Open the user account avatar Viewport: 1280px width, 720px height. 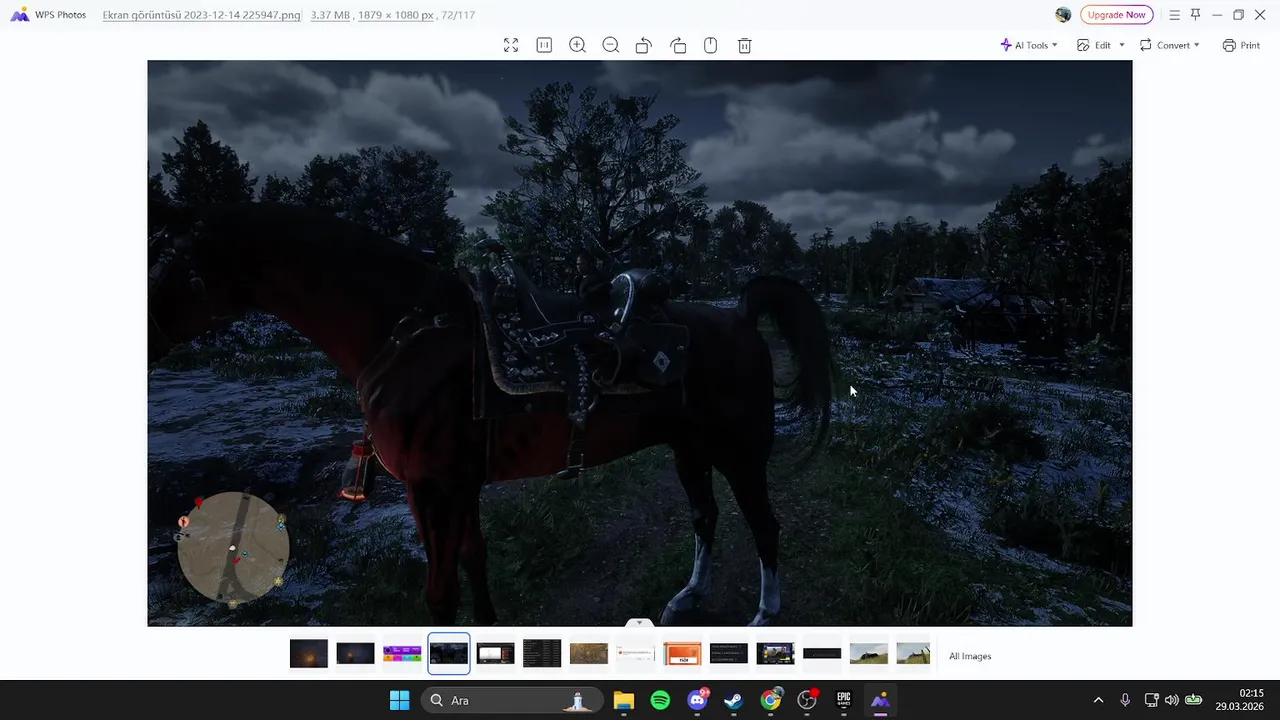[1063, 15]
